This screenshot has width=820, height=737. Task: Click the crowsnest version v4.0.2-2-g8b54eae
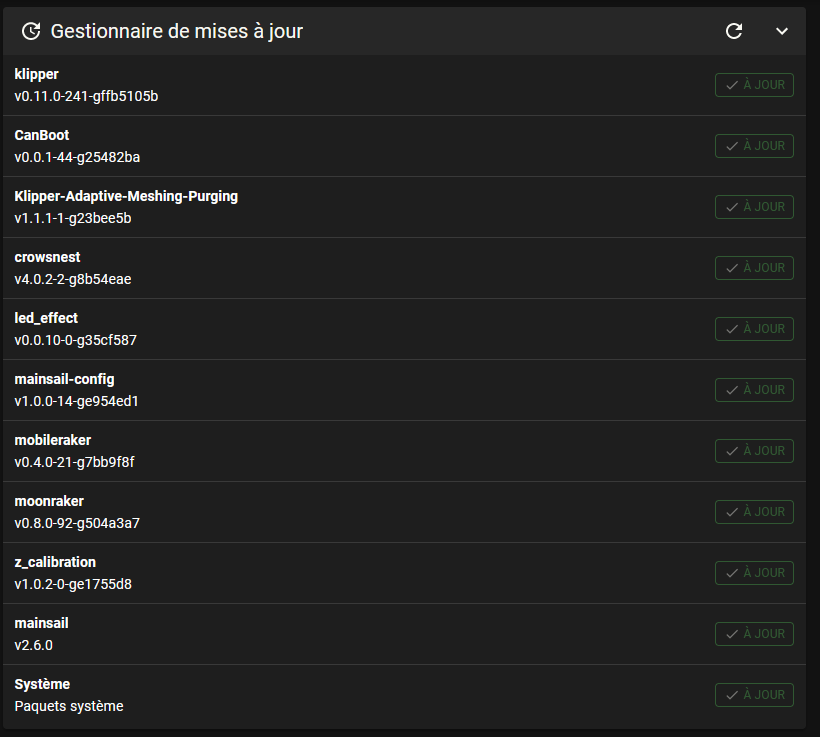coord(73,279)
